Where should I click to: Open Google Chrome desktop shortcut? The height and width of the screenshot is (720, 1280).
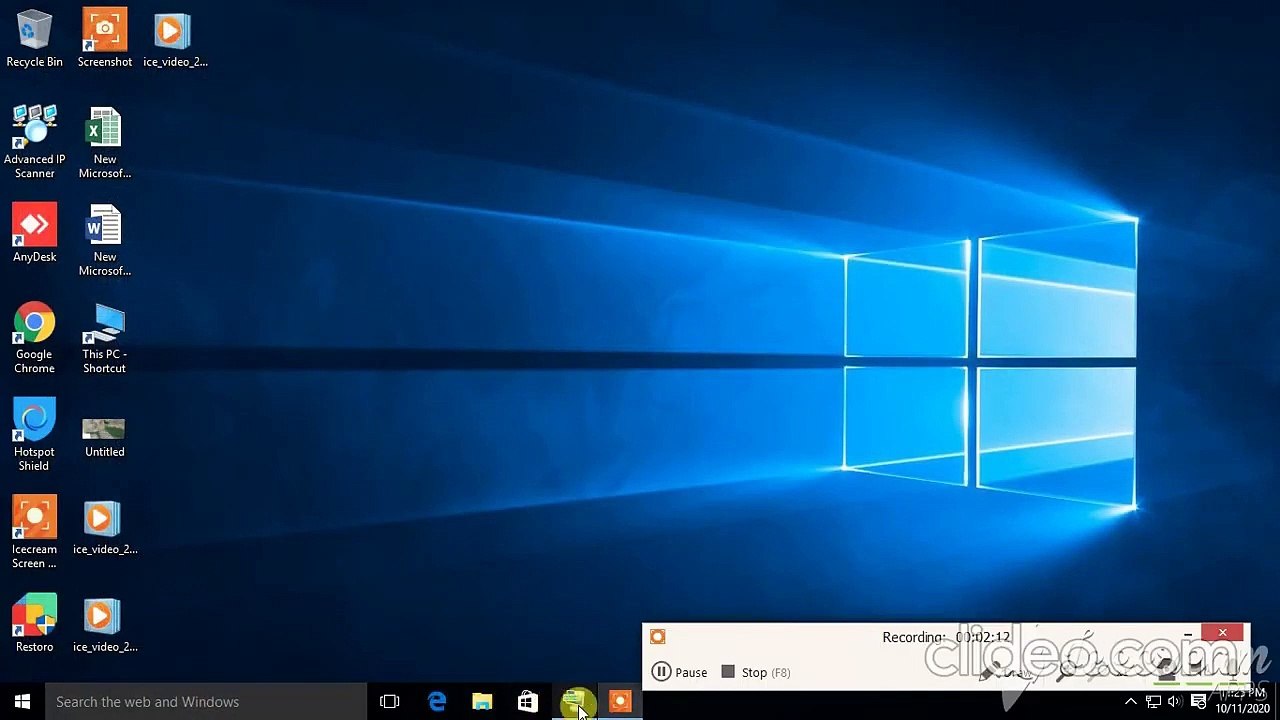point(34,338)
